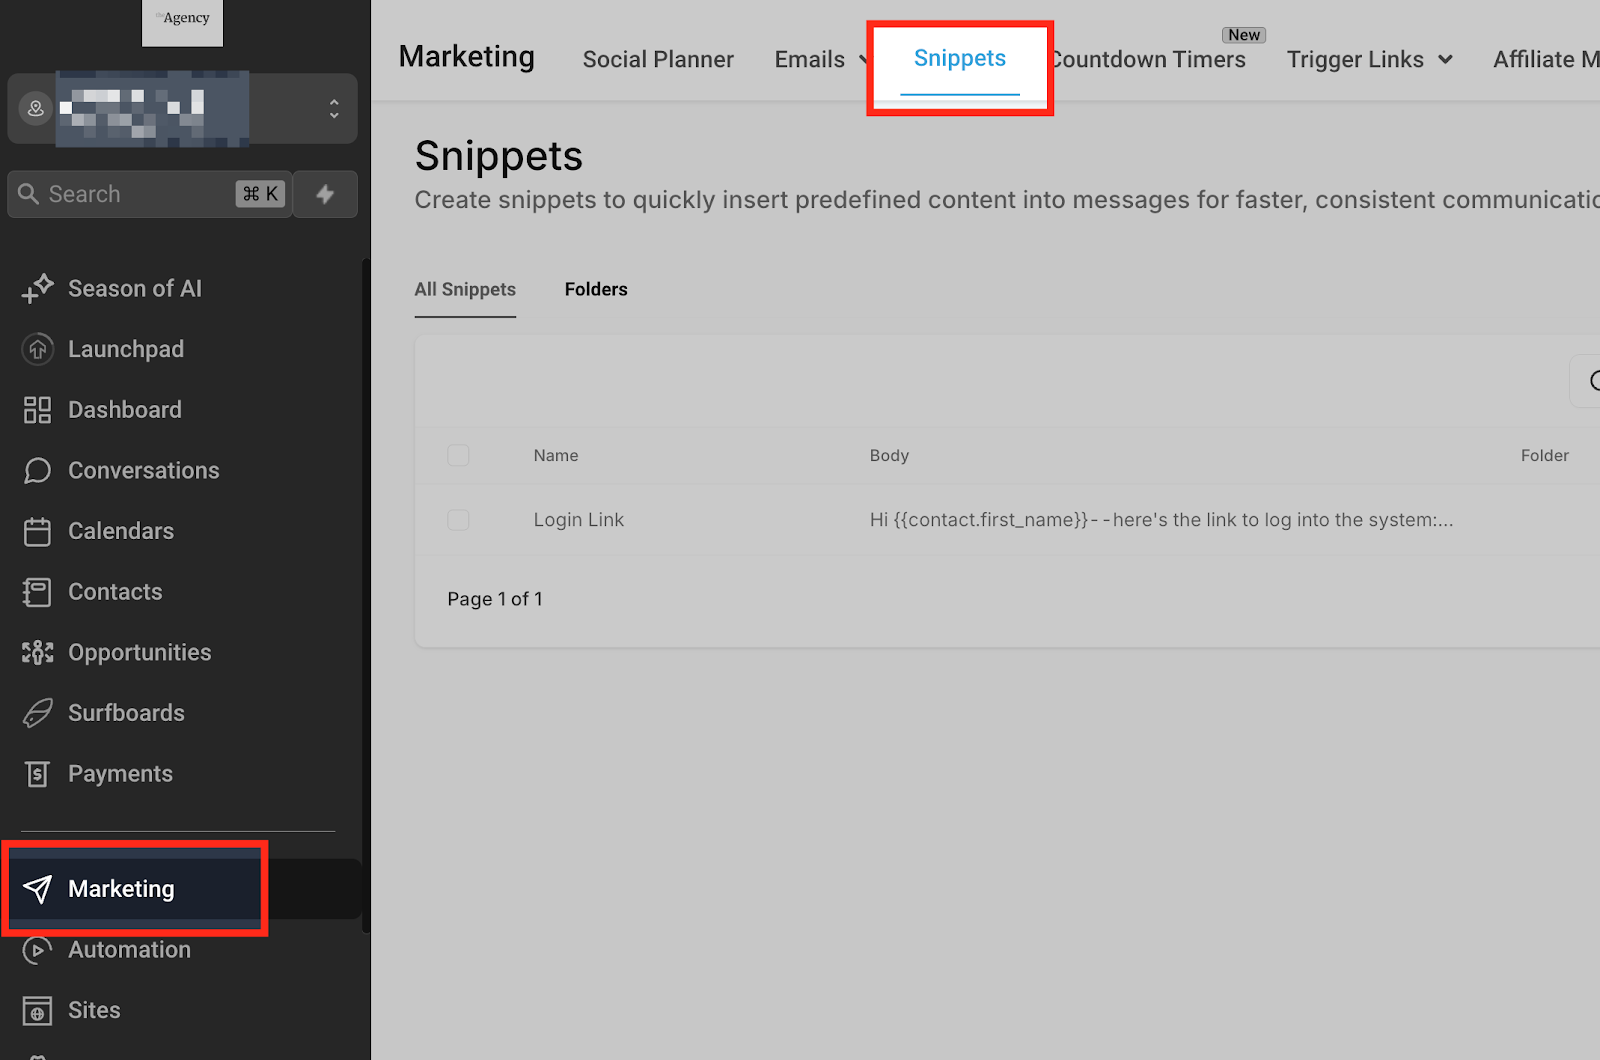Select the Surfboards icon
Viewport: 1600px width, 1060px height.
37,712
